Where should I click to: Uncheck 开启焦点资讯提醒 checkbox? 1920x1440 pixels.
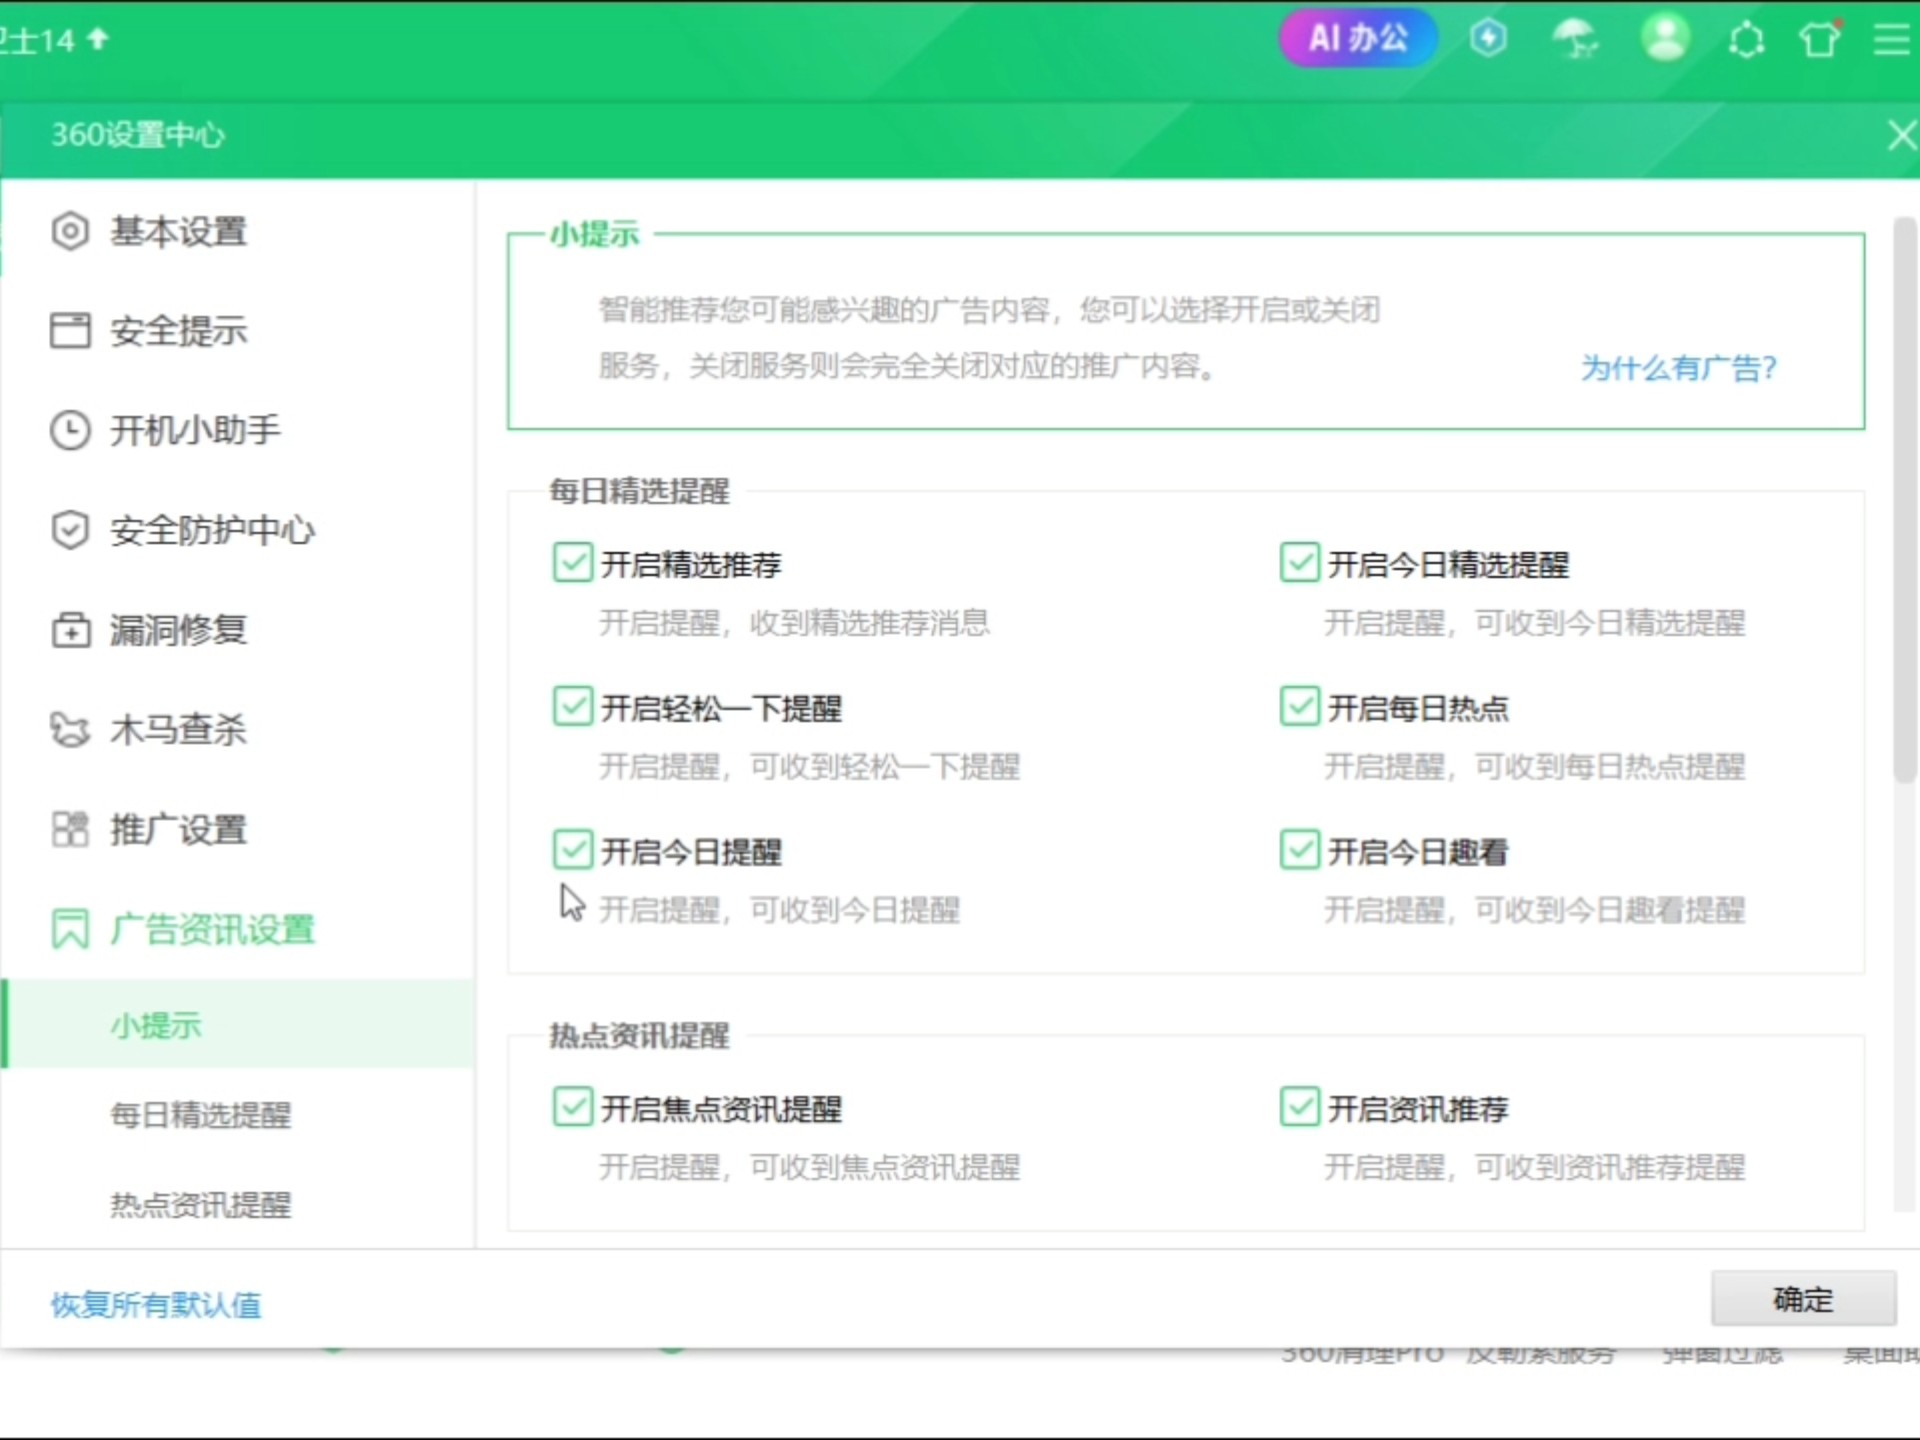click(x=572, y=1107)
